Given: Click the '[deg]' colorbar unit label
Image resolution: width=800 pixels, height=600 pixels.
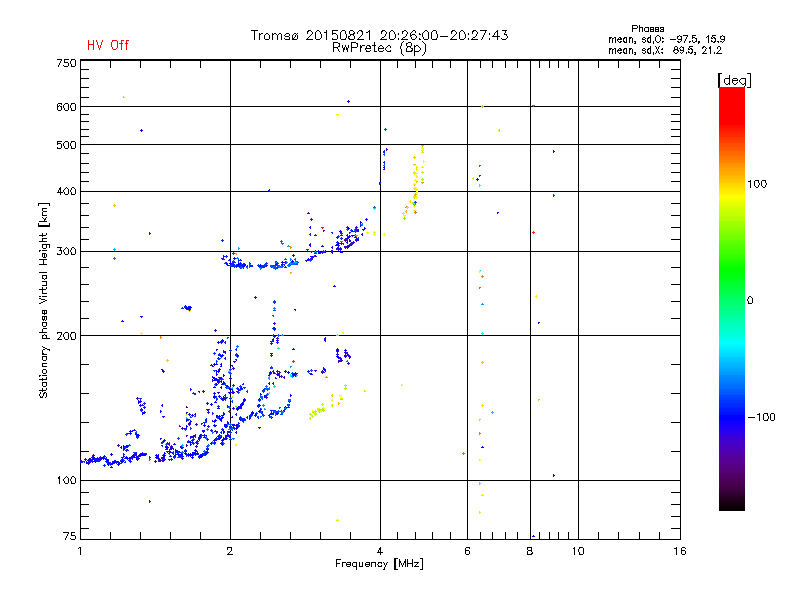Looking at the screenshot, I should coord(734,81).
